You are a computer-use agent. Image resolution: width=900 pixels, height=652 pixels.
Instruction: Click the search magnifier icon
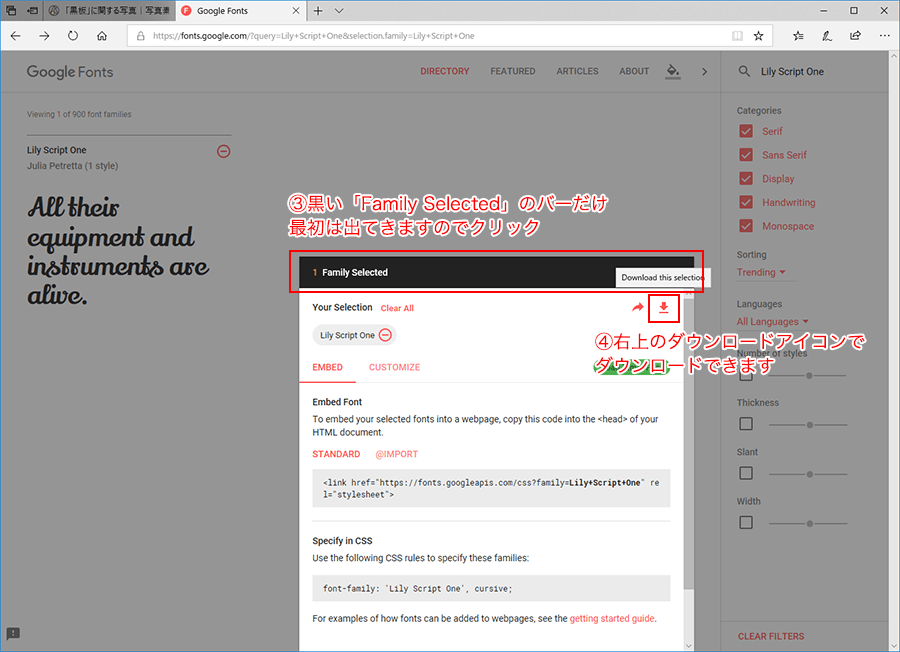[744, 71]
